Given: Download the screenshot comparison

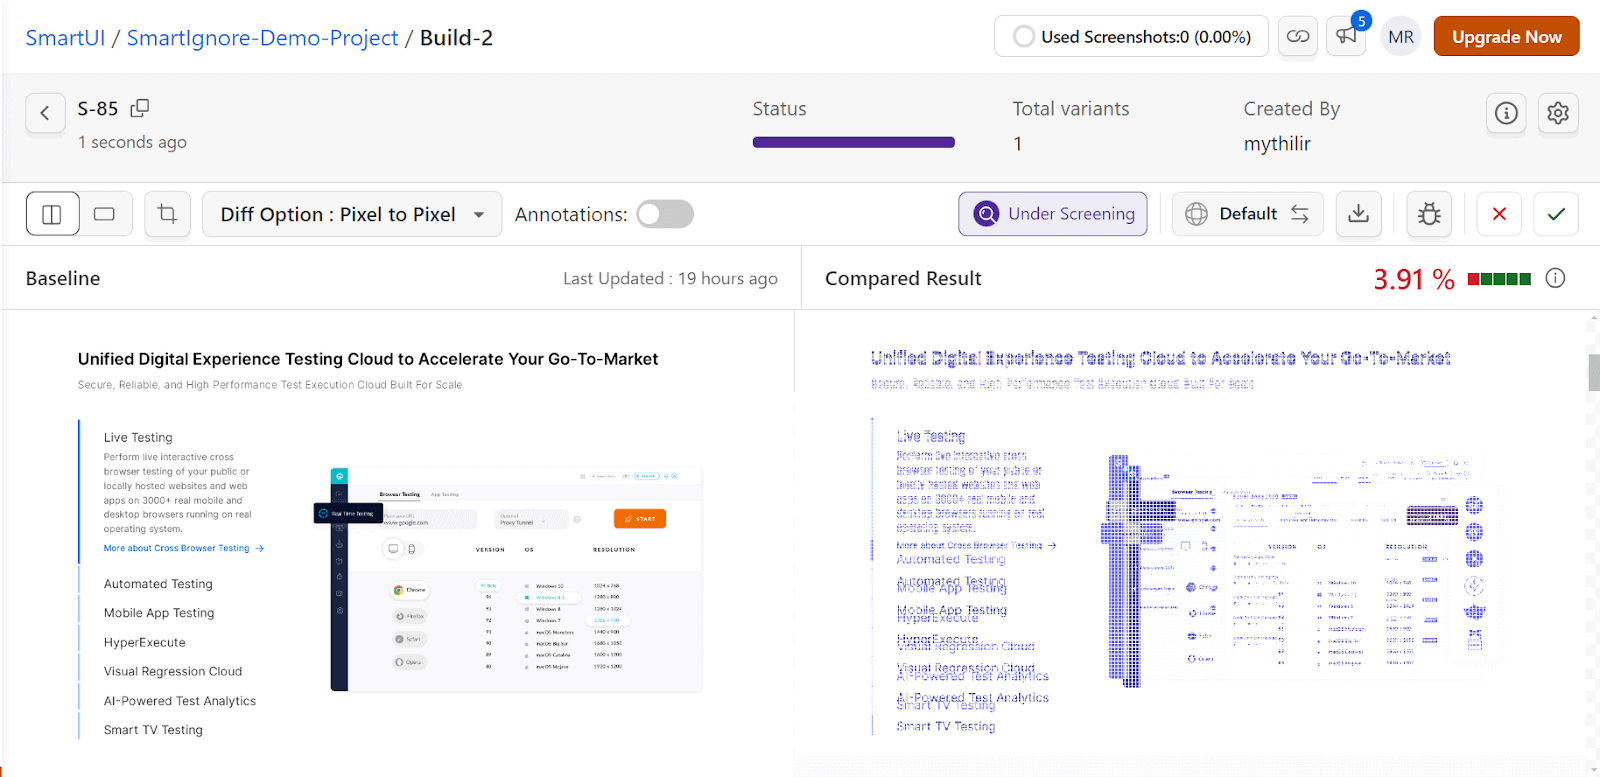Looking at the screenshot, I should (x=1359, y=214).
